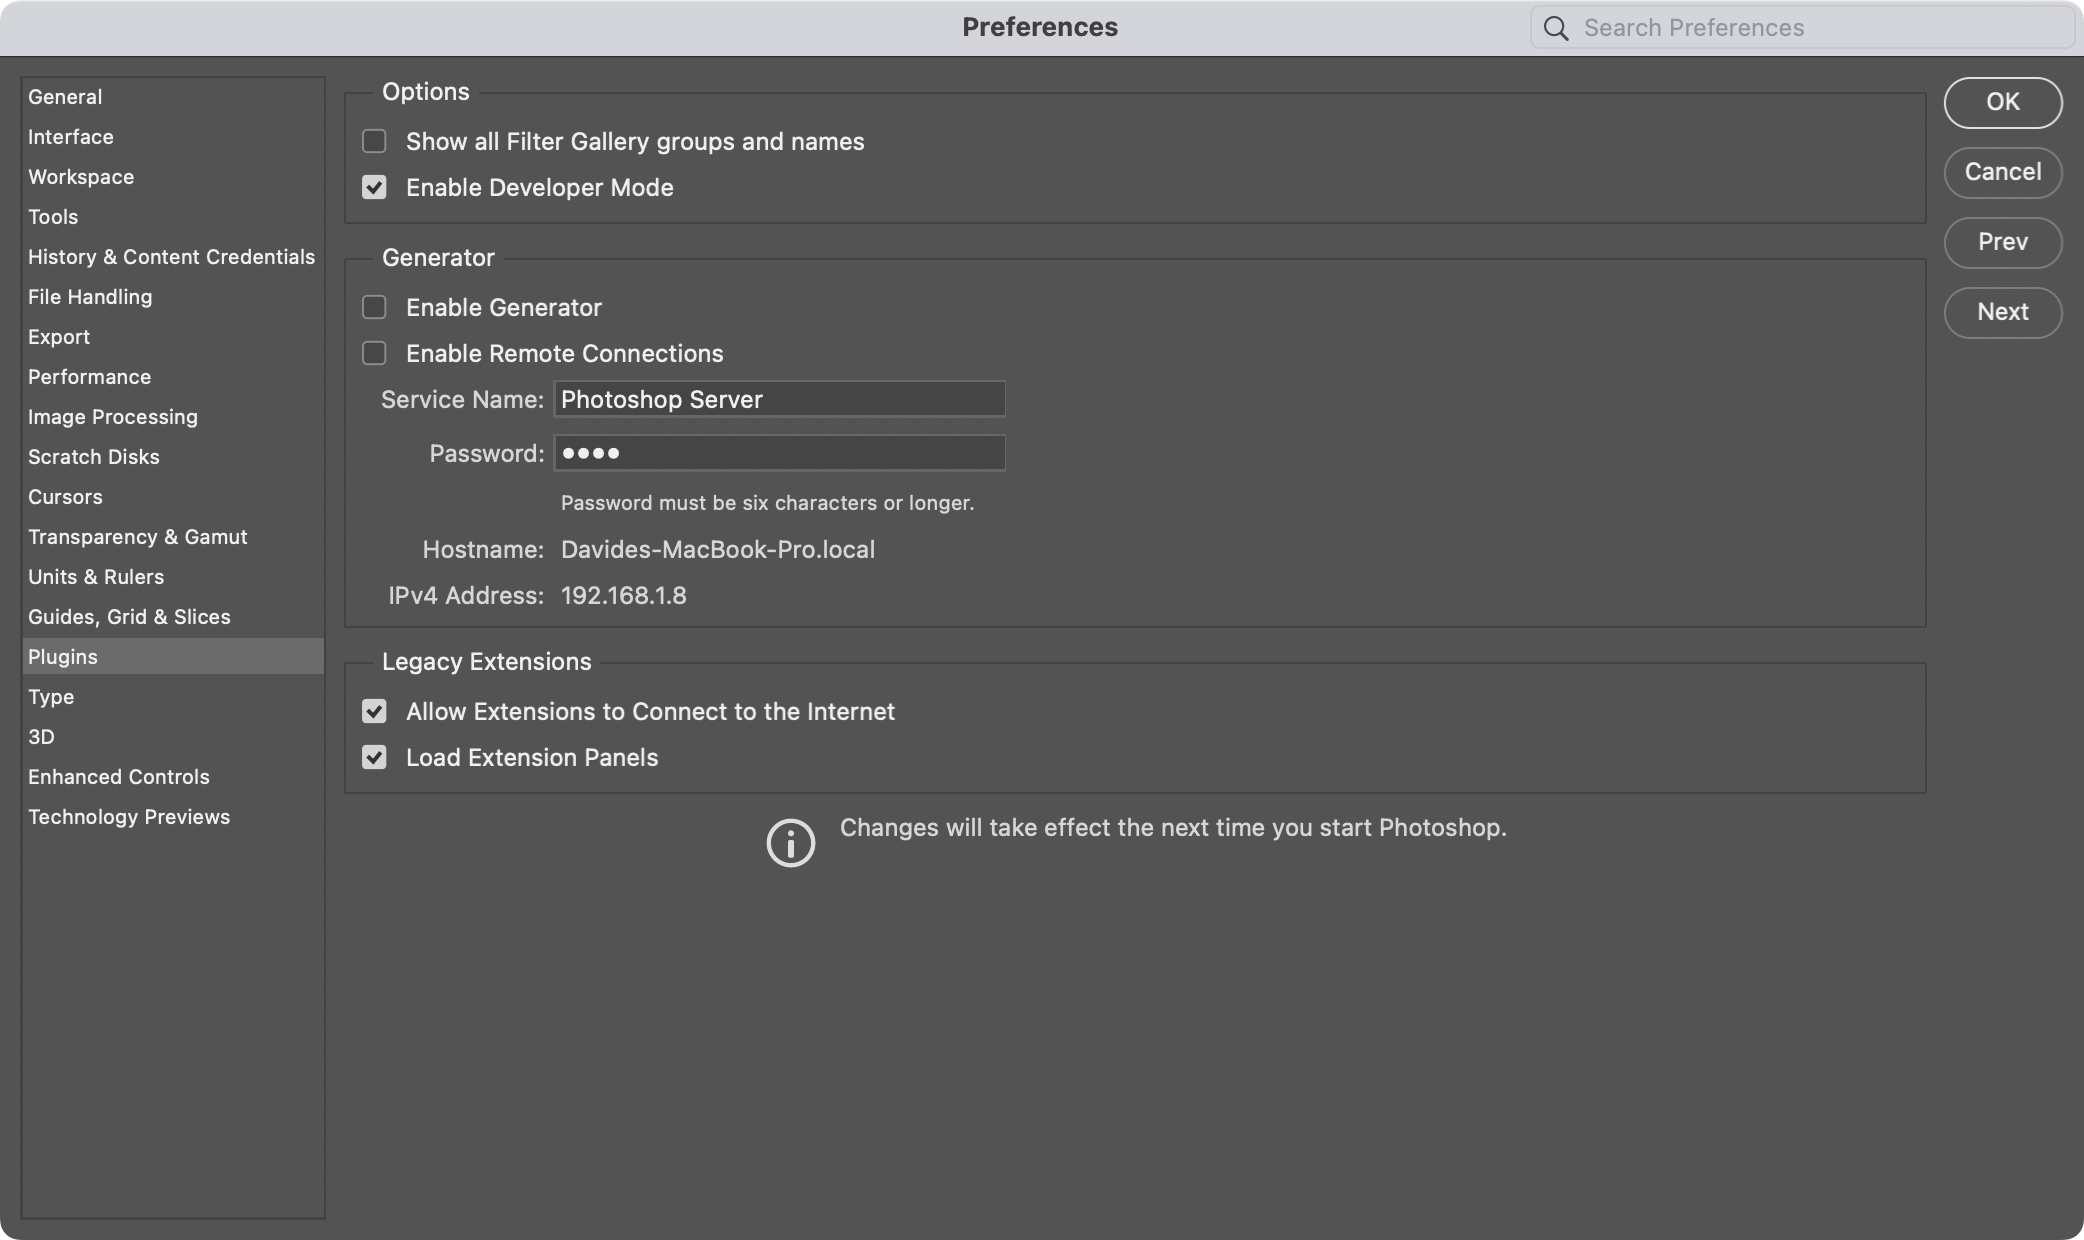The image size is (2084, 1240).
Task: Enable Enable Generator checkbox
Action: coord(373,307)
